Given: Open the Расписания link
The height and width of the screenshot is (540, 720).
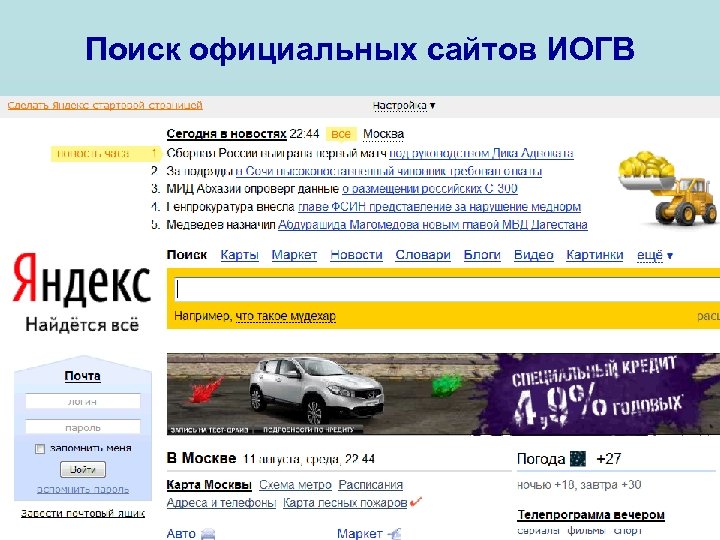Looking at the screenshot, I should point(371,485).
